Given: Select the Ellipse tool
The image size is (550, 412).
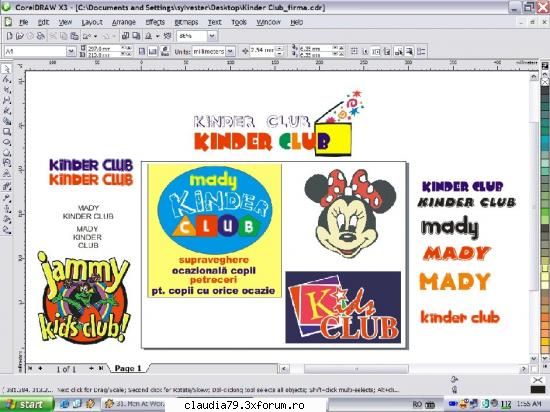Looking at the screenshot, I should coord(6,142).
